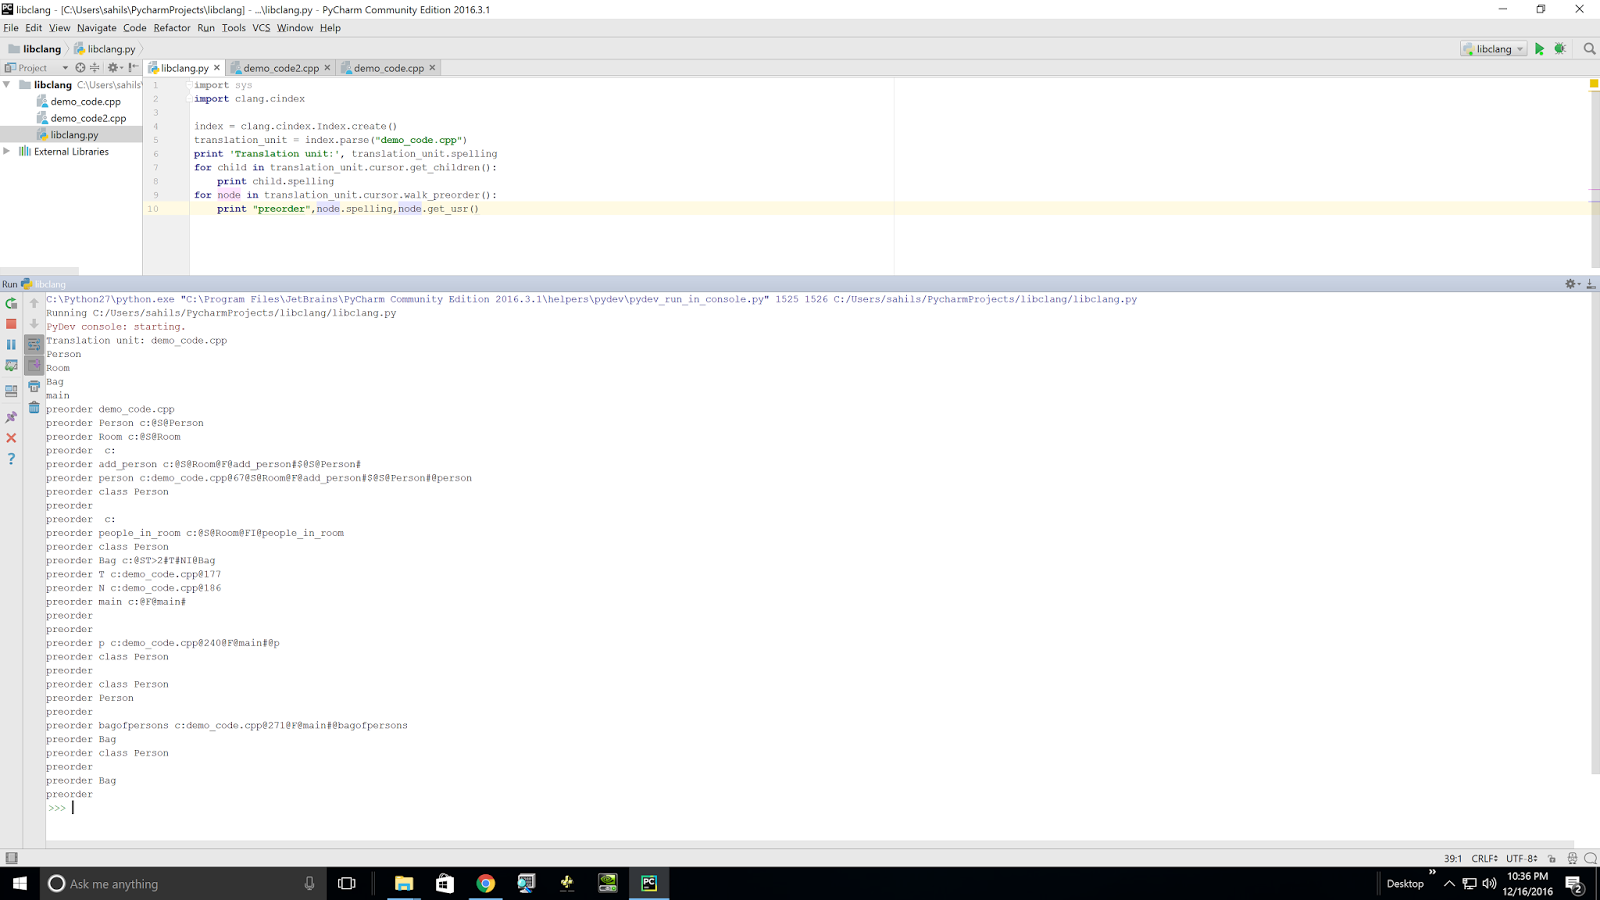This screenshot has width=1600, height=900.
Task: Open the Tools menu
Action: (x=234, y=28)
